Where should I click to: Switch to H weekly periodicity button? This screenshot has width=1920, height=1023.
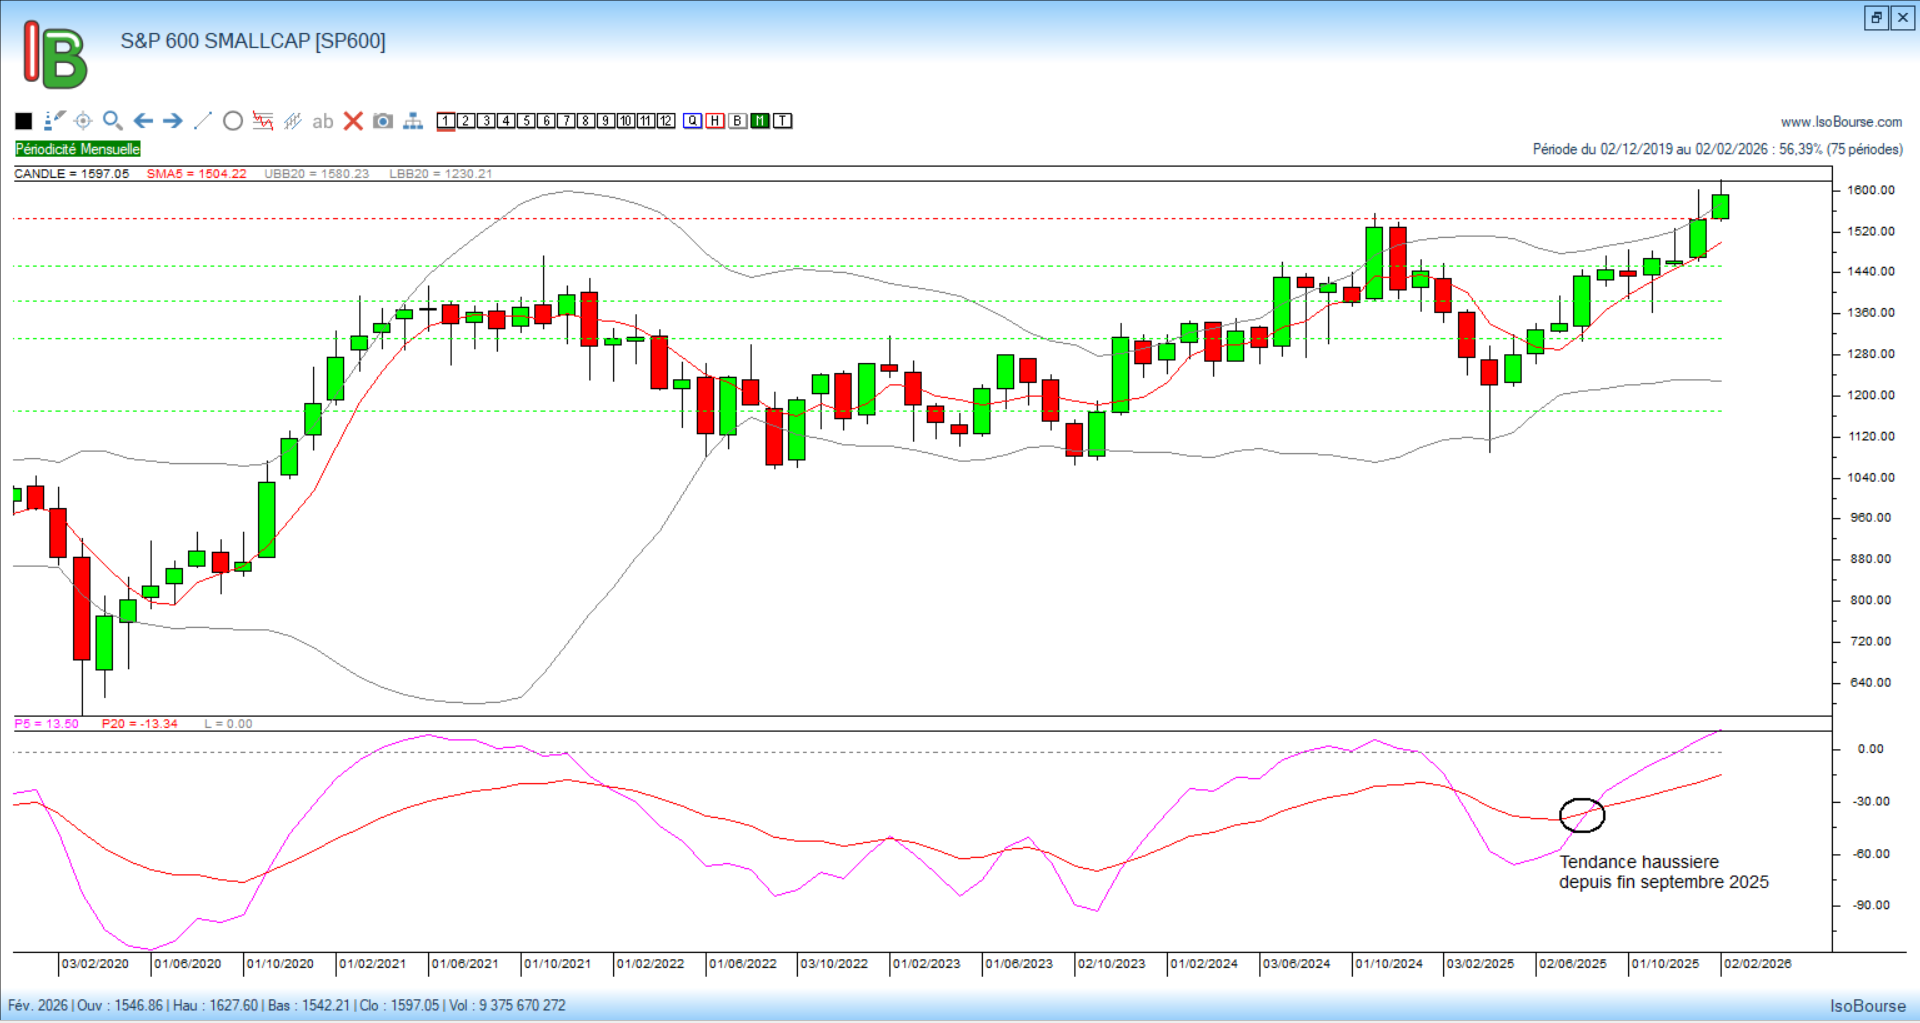pyautogui.click(x=715, y=121)
